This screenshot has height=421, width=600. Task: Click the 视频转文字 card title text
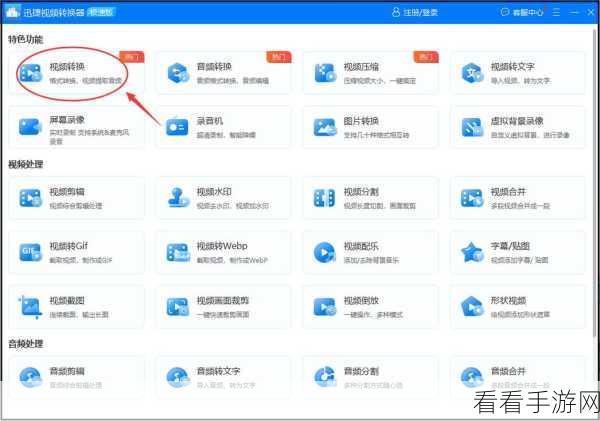click(x=513, y=67)
